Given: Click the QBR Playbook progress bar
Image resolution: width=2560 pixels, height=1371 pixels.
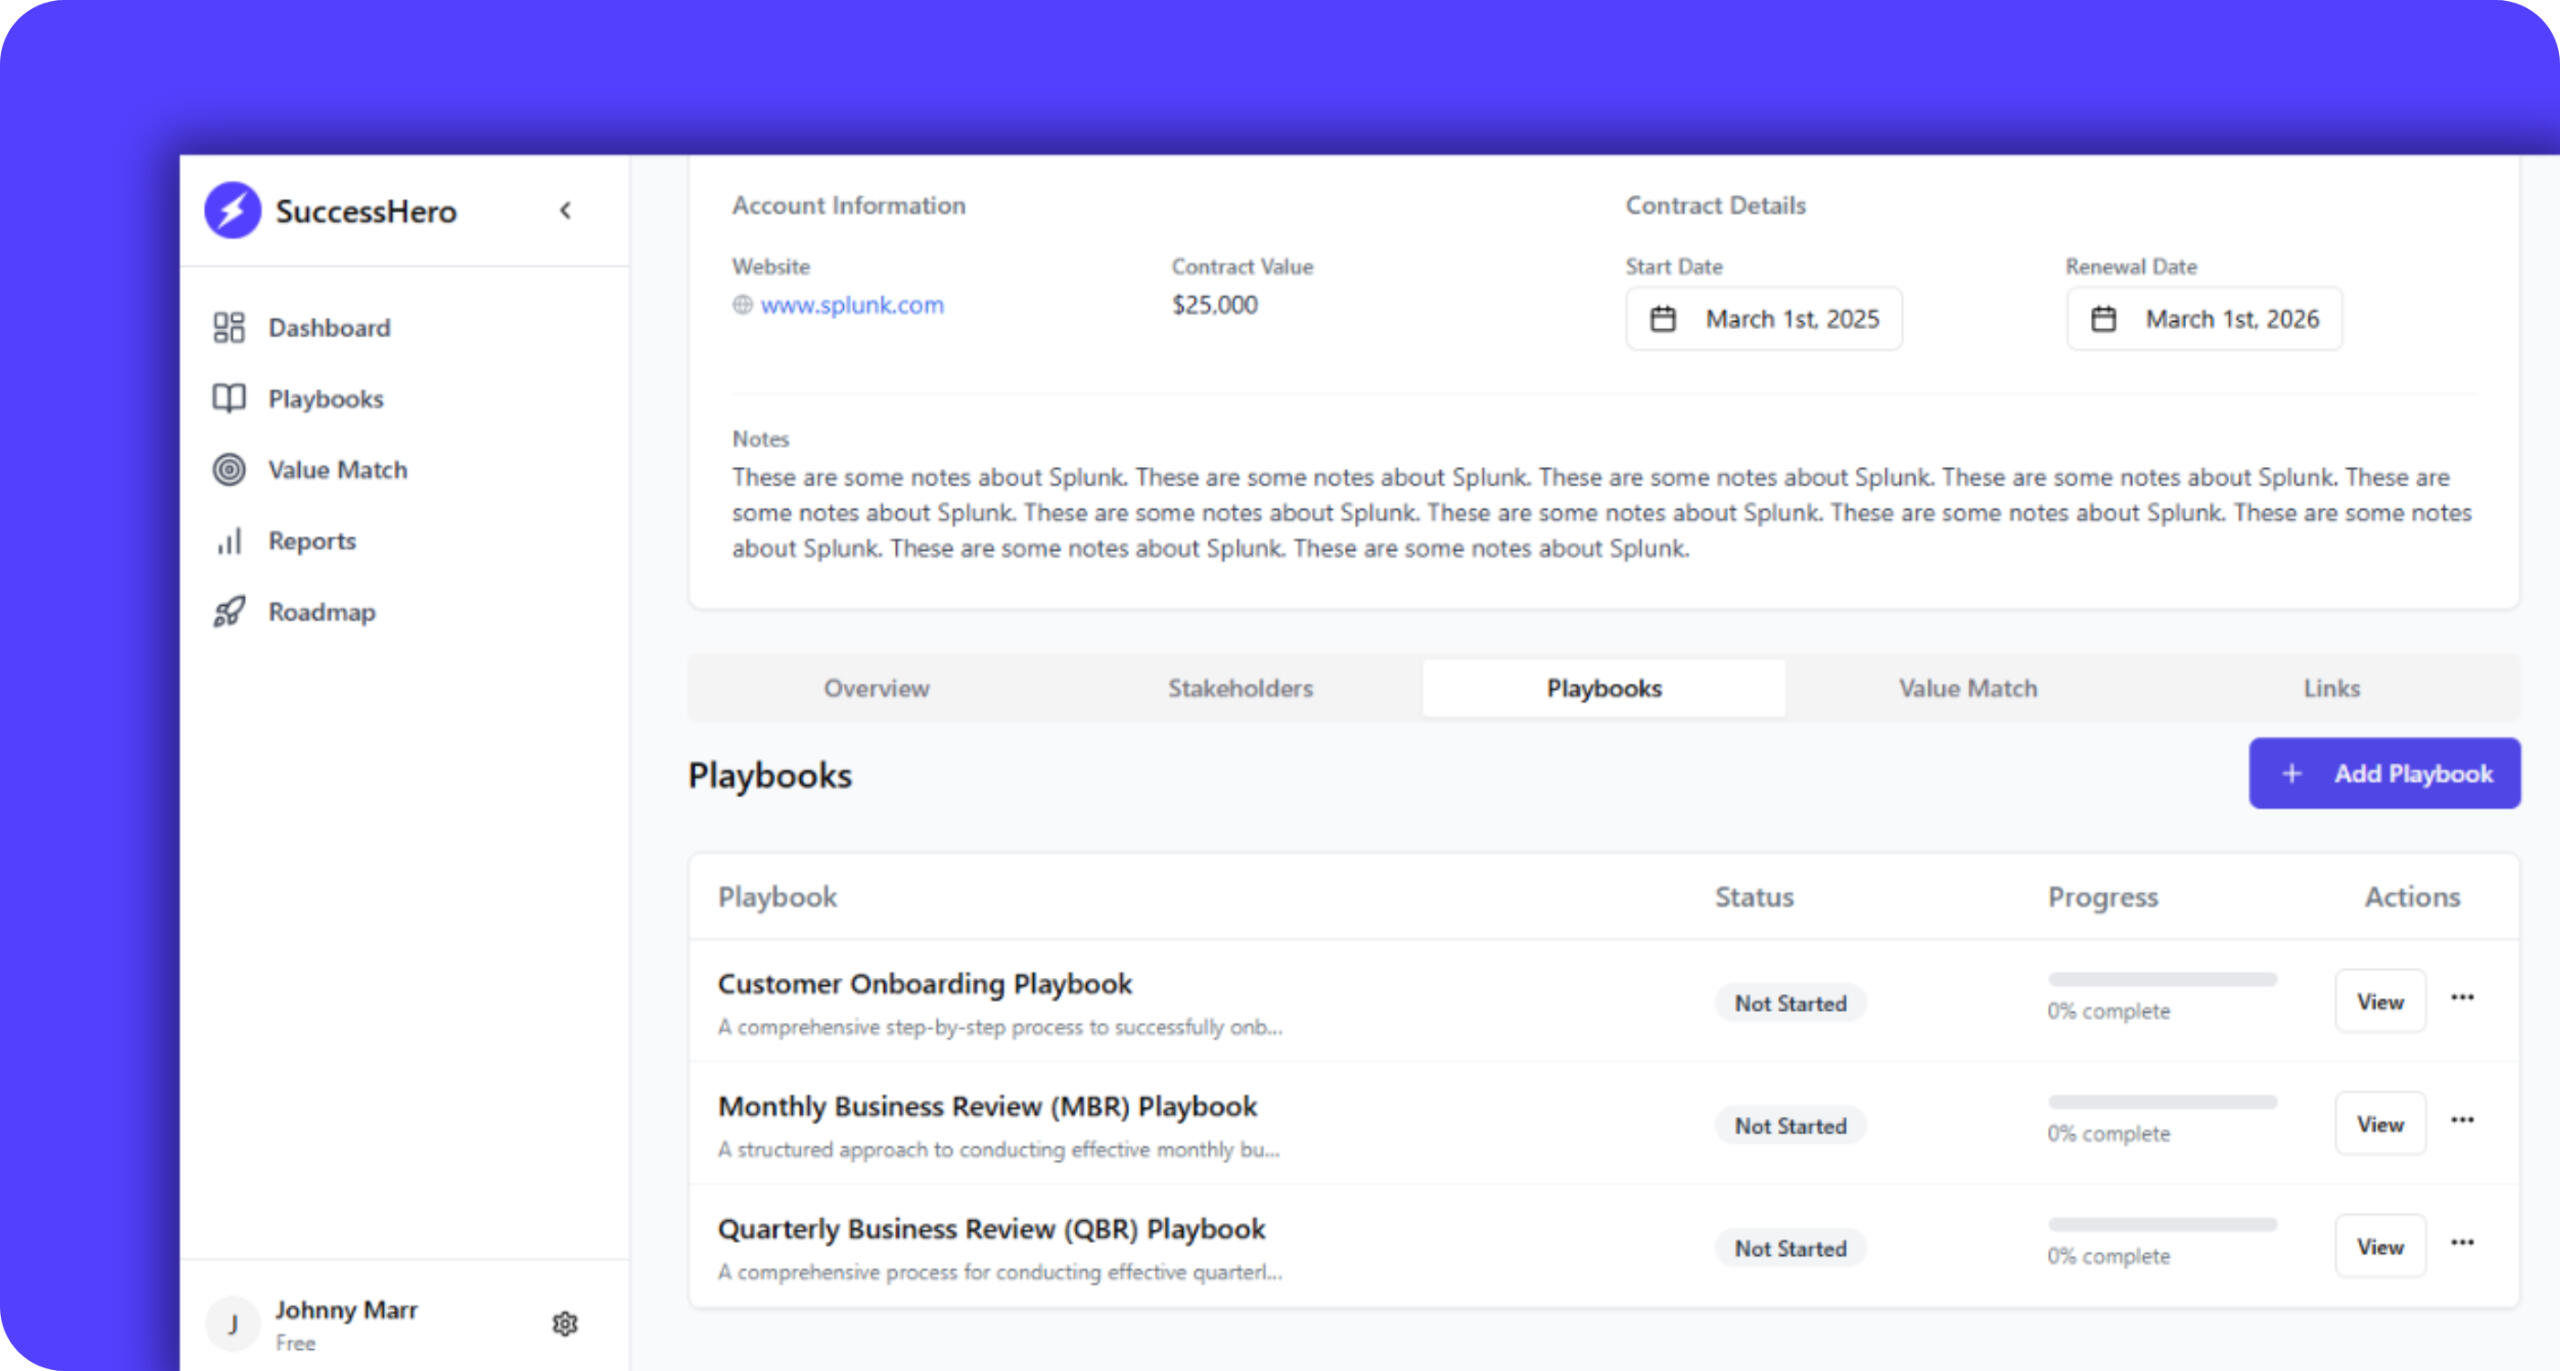Looking at the screenshot, I should 2162,1224.
